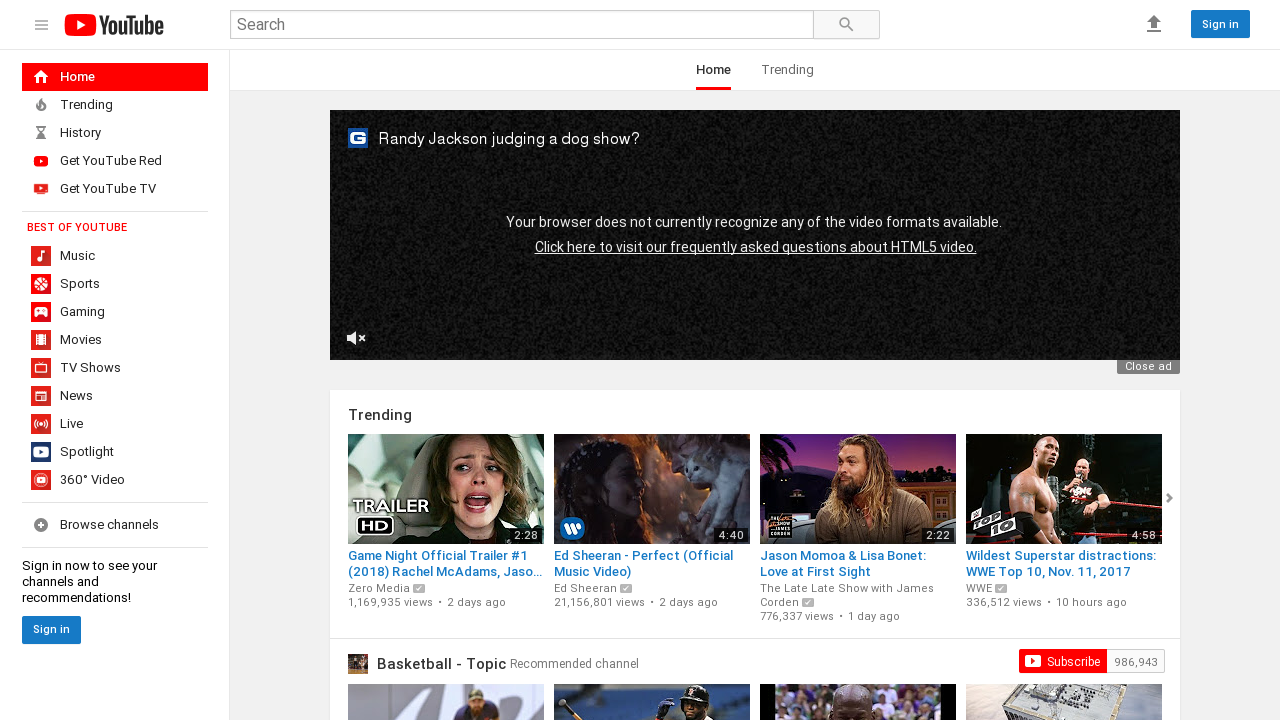The width and height of the screenshot is (1280, 720).
Task: Open History in the sidebar
Action: pyautogui.click(x=115, y=133)
